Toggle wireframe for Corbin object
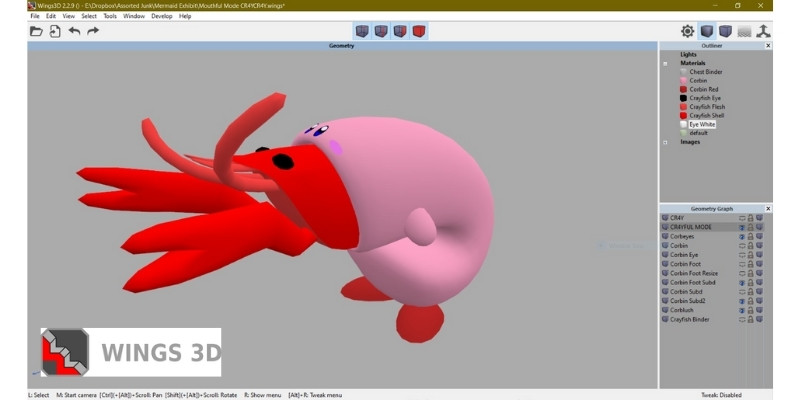The image size is (800, 400). pos(759,245)
